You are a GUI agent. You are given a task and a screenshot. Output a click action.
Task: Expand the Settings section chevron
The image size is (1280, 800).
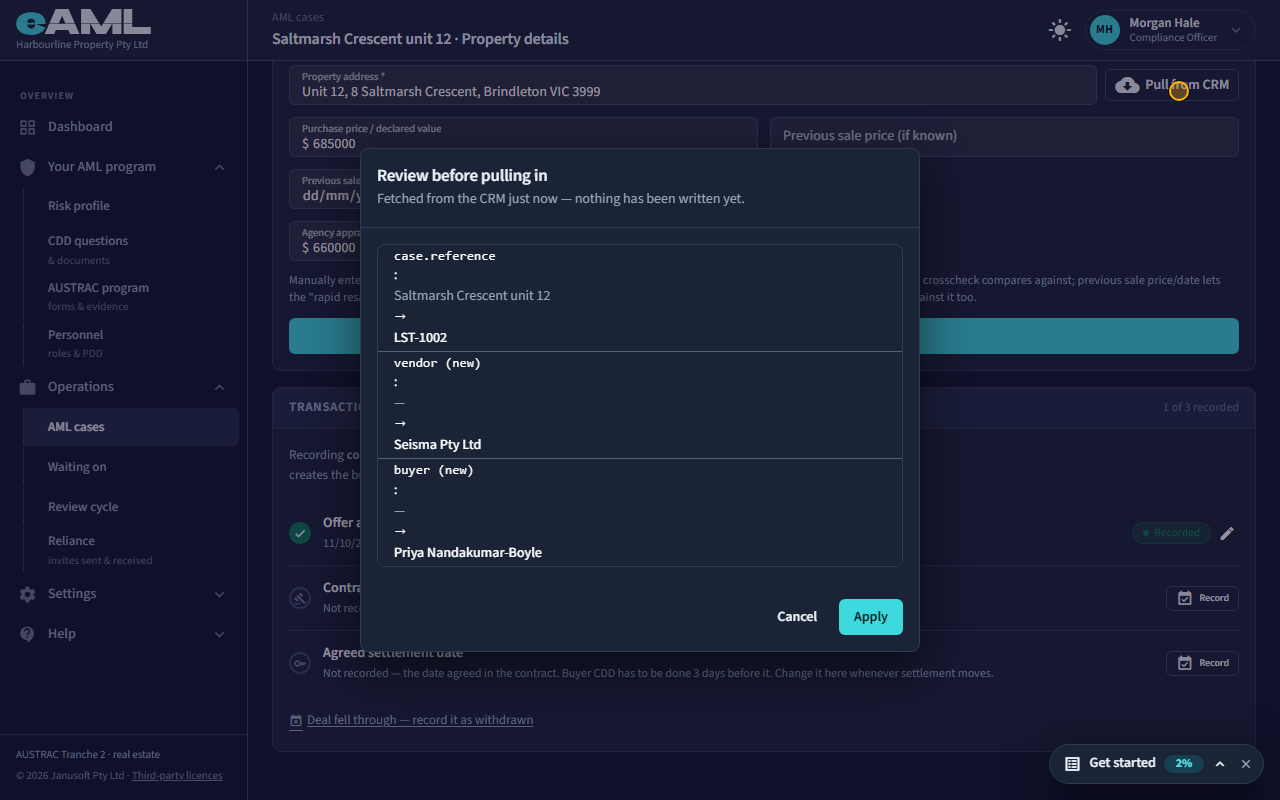point(219,594)
